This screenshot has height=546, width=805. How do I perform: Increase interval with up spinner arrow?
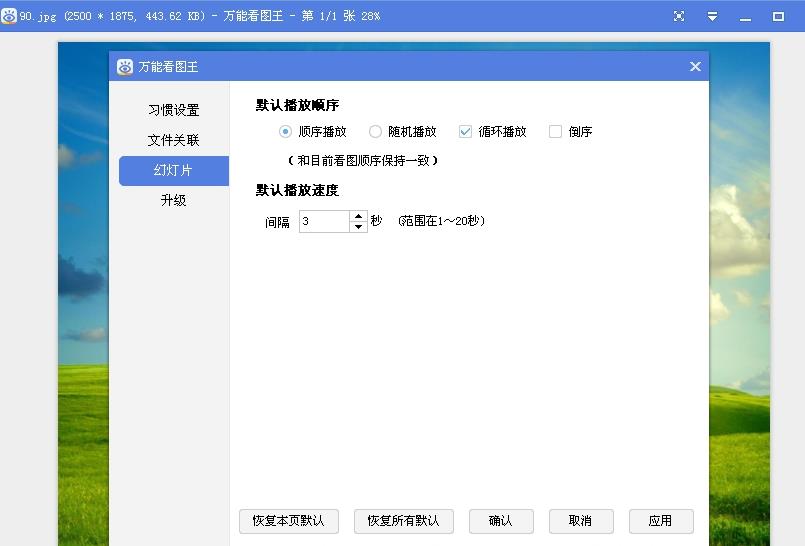[358, 216]
